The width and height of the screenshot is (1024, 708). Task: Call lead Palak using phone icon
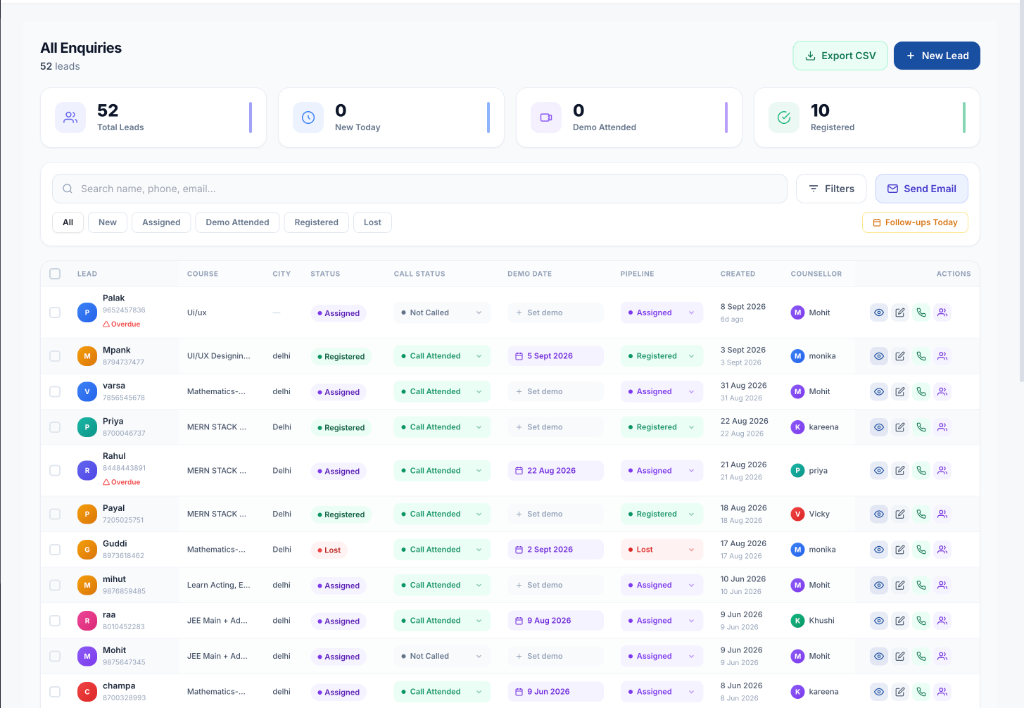921,312
